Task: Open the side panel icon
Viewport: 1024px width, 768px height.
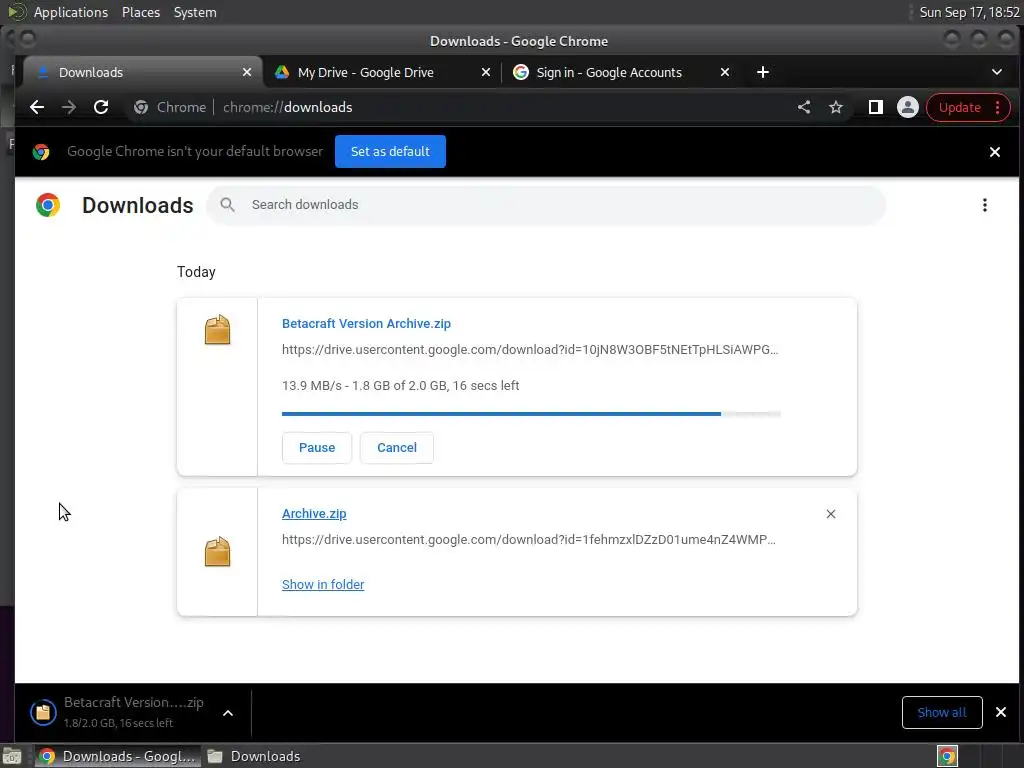Action: (876, 107)
